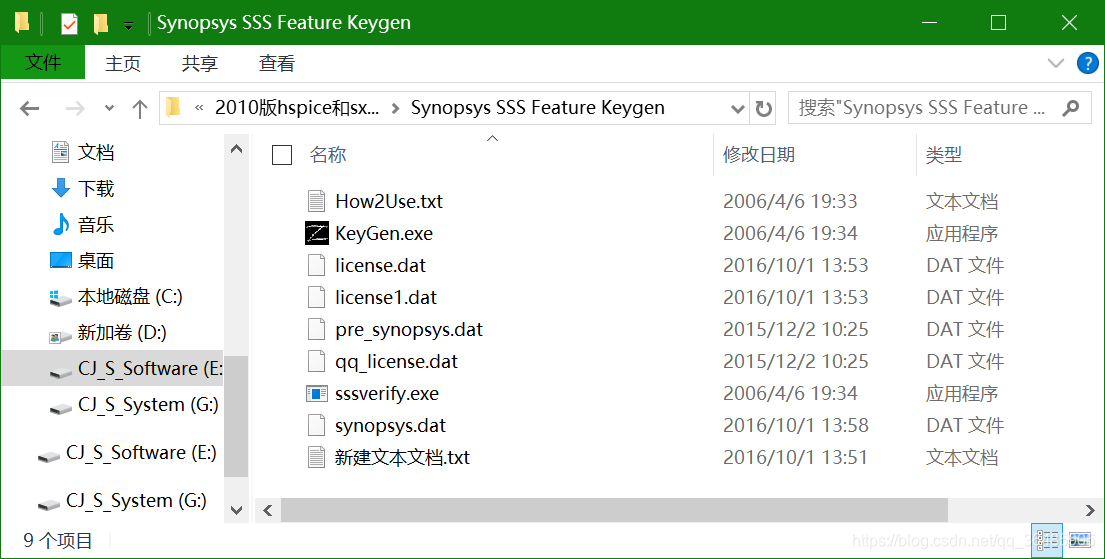Viewport: 1105px width, 559px height.
Task: Expand the address bar history dropdown
Action: [x=738, y=109]
